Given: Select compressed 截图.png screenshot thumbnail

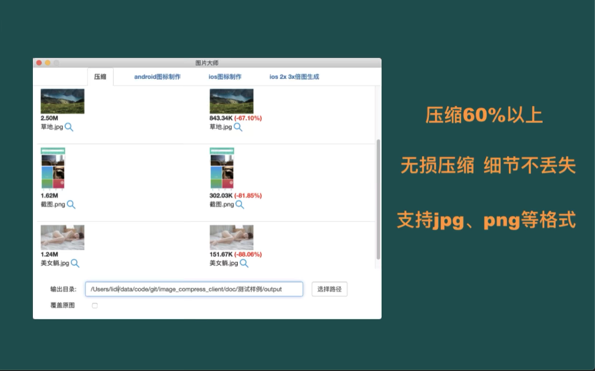Looking at the screenshot, I should pyautogui.click(x=222, y=168).
